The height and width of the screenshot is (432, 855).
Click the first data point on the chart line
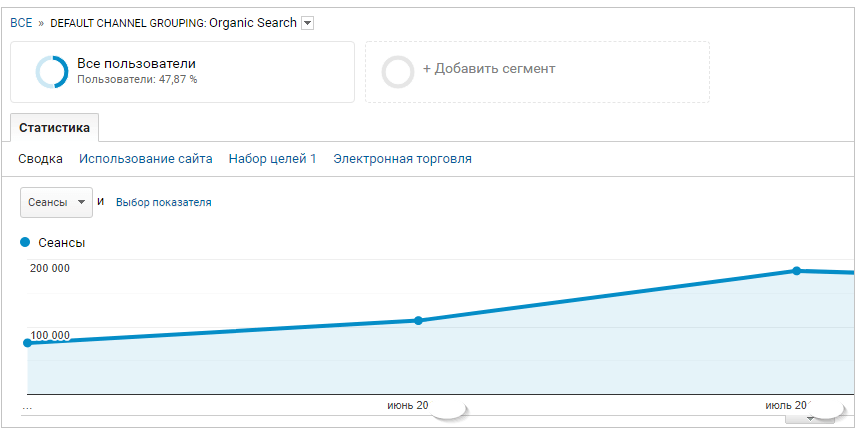point(27,343)
